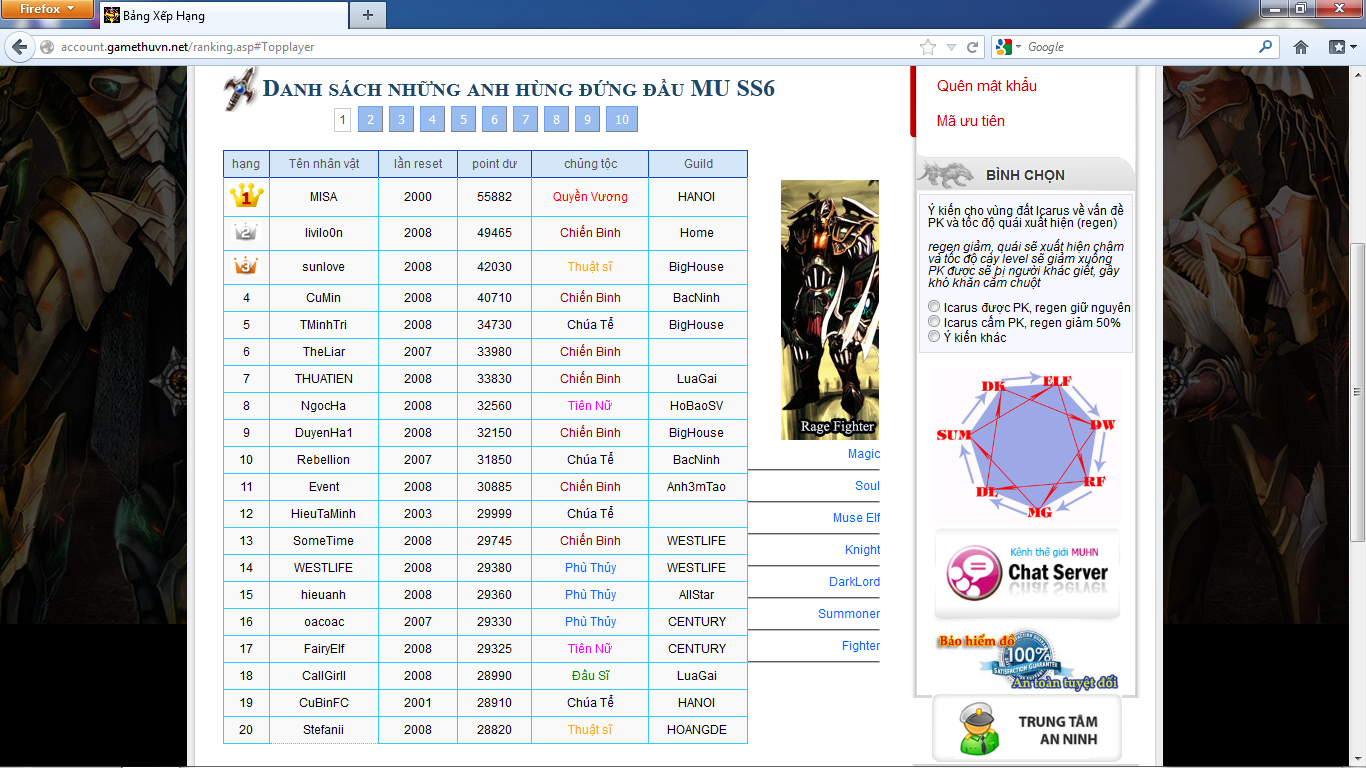Click the class relationship heptagon diagram
Image resolution: width=1366 pixels, height=768 pixels.
pos(1027,444)
